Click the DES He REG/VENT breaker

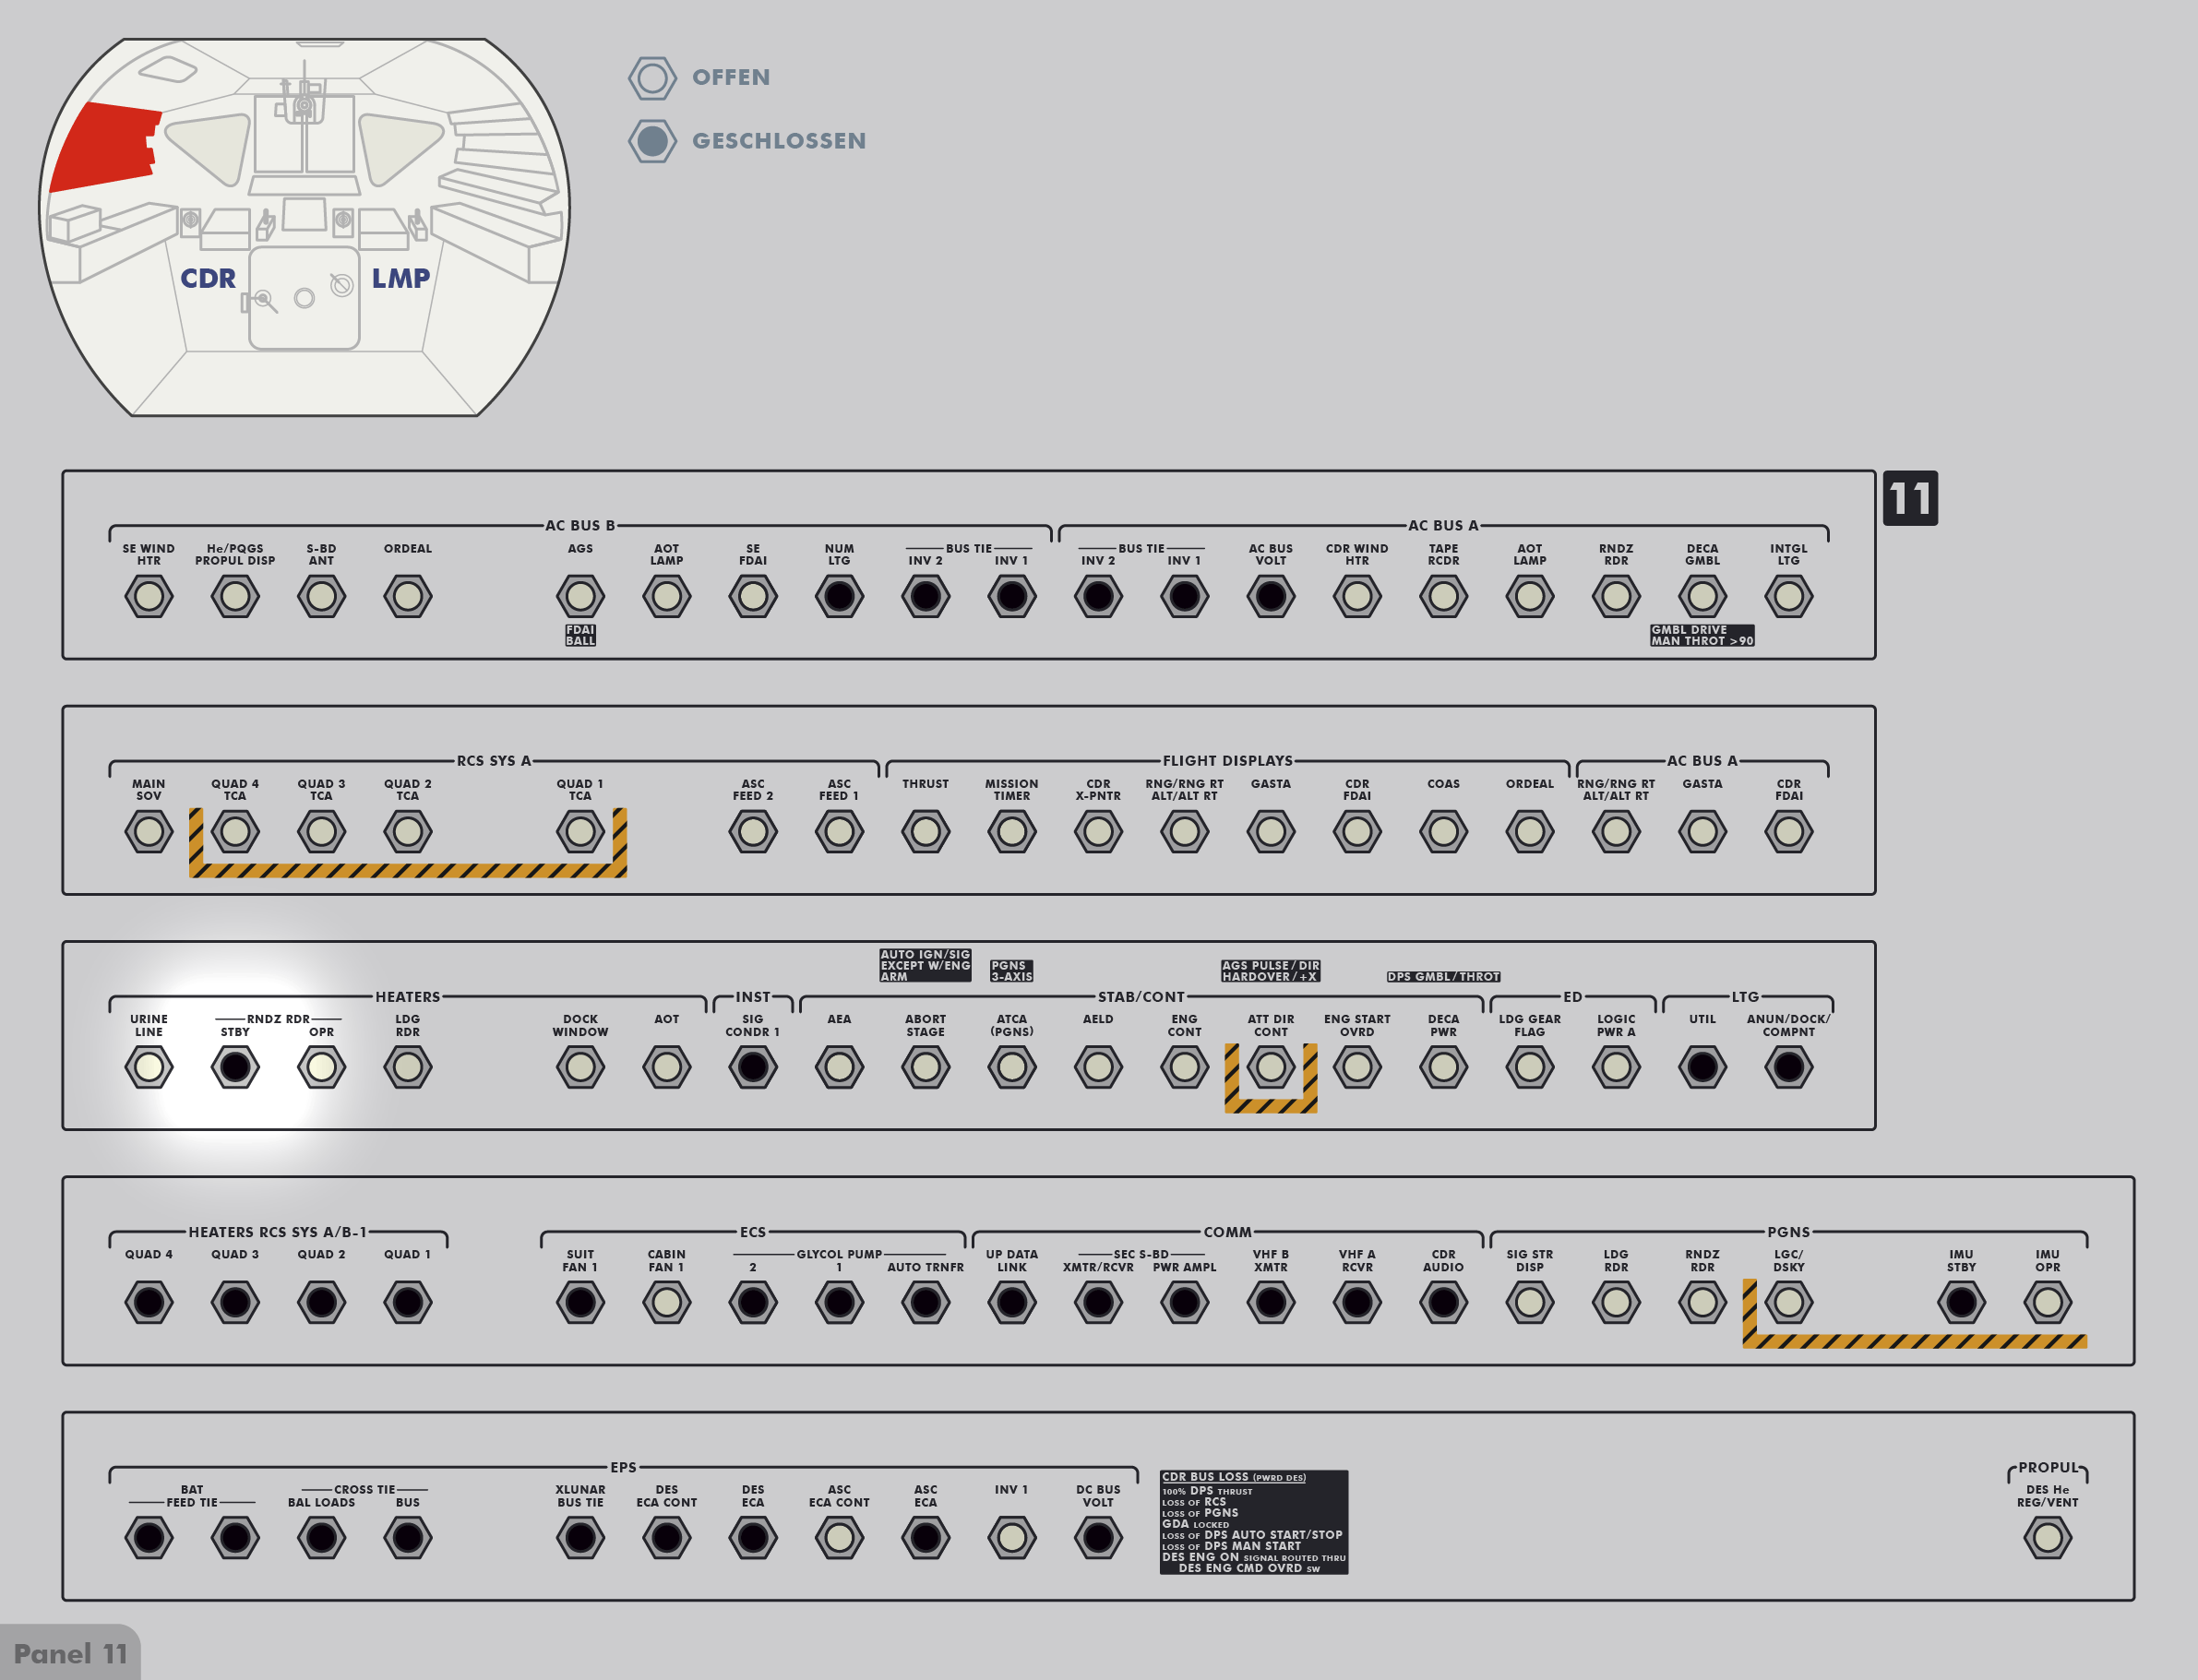2047,1537
